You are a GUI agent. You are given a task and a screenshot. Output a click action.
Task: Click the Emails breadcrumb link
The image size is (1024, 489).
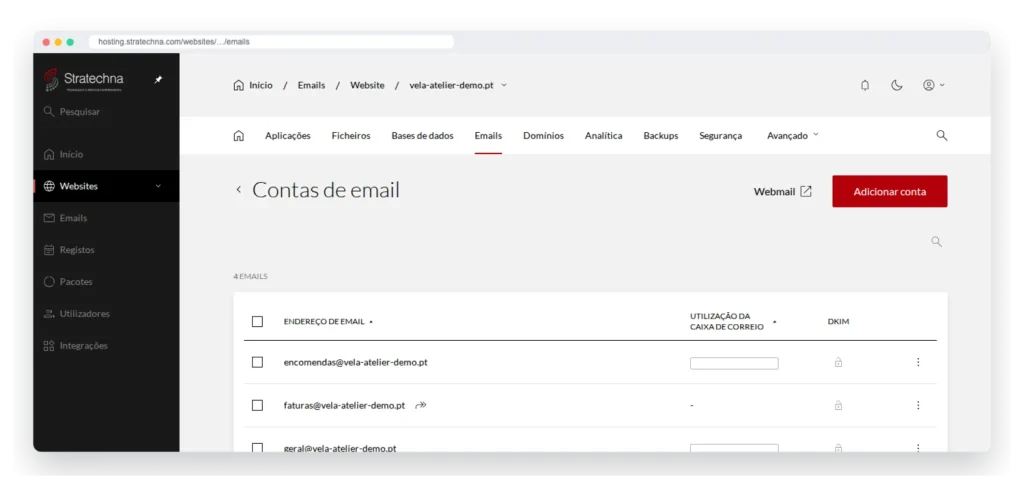[x=312, y=86]
